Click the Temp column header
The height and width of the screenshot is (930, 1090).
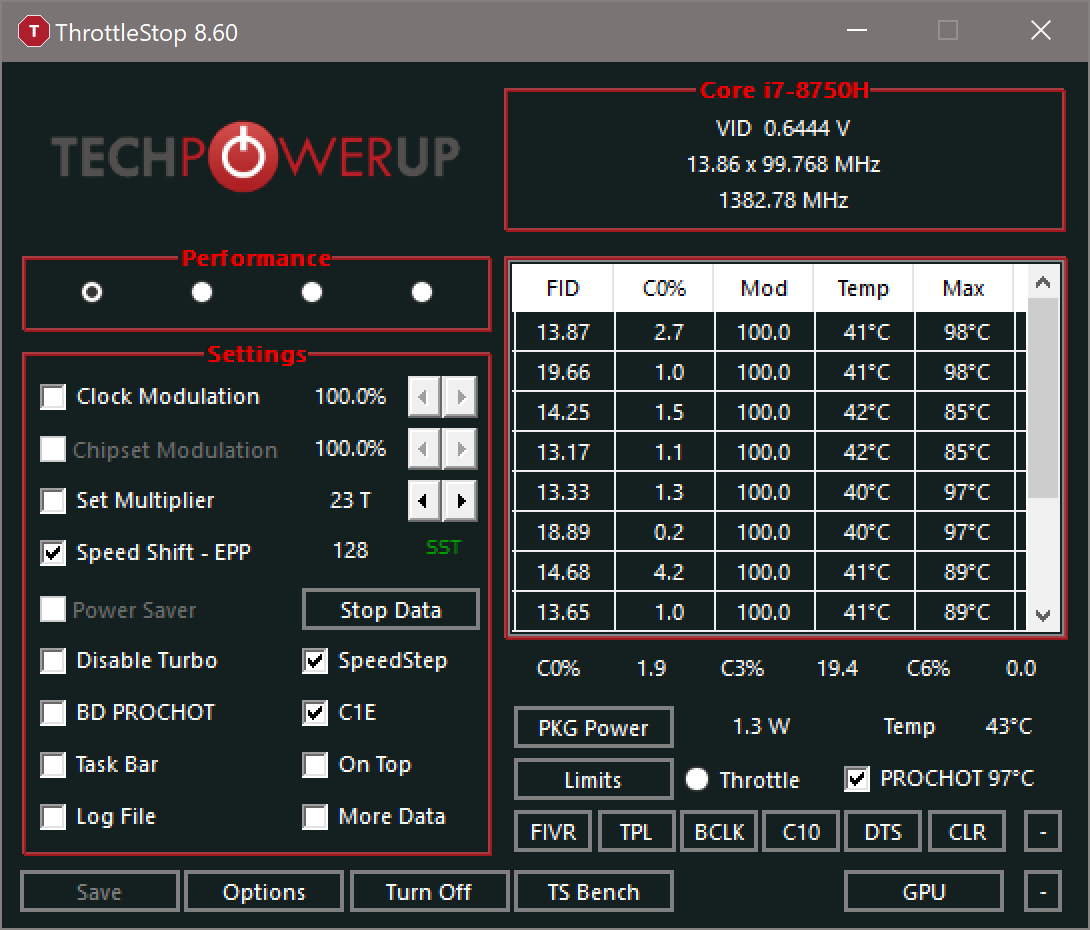863,288
